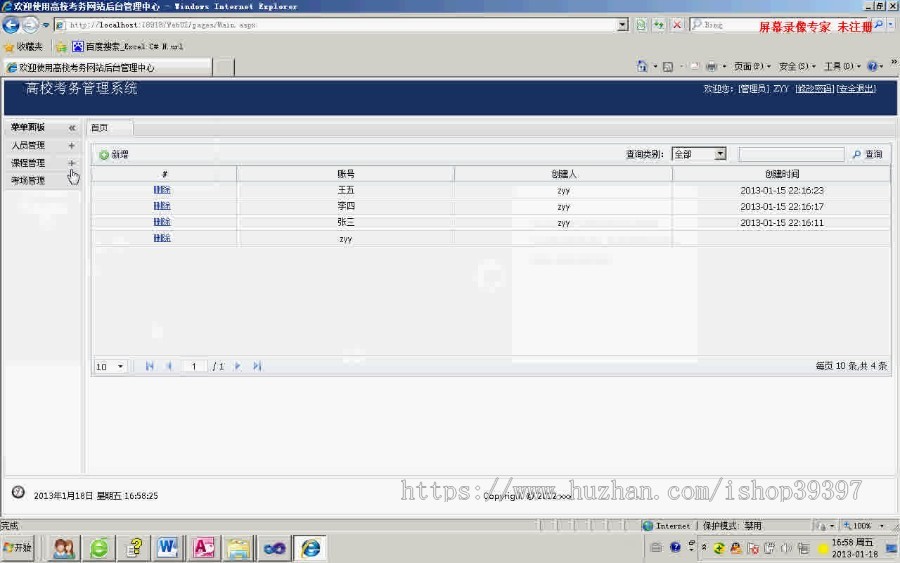The image size is (900, 563).
Task: Click the Internet Explorer taskbar icon
Action: pyautogui.click(x=311, y=548)
